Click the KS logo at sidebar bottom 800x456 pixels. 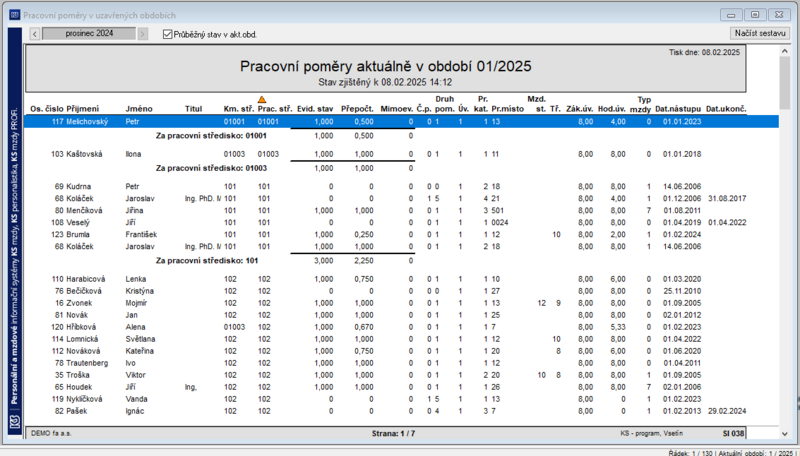click(x=15, y=423)
